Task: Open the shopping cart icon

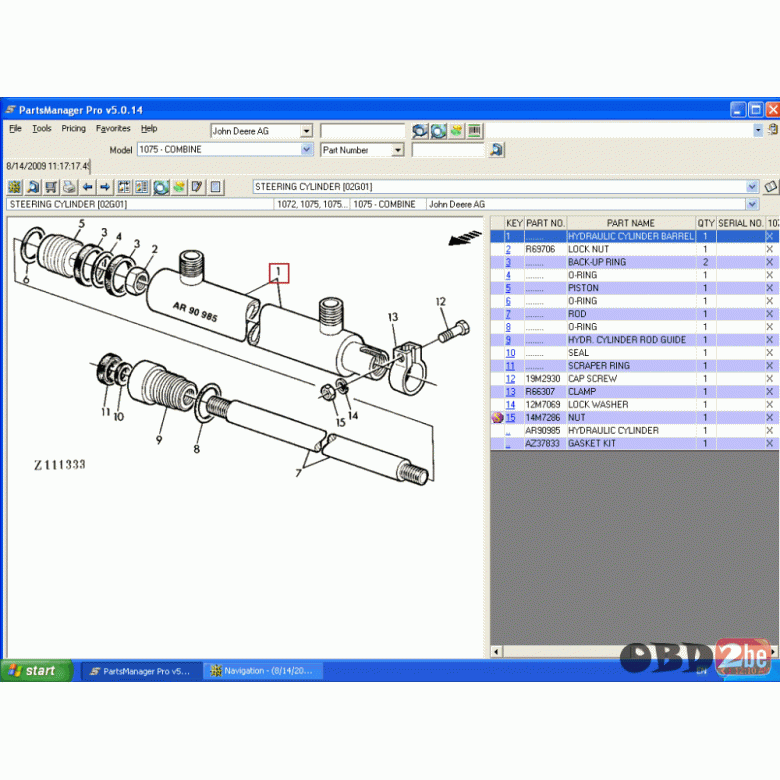Action: click(51, 187)
